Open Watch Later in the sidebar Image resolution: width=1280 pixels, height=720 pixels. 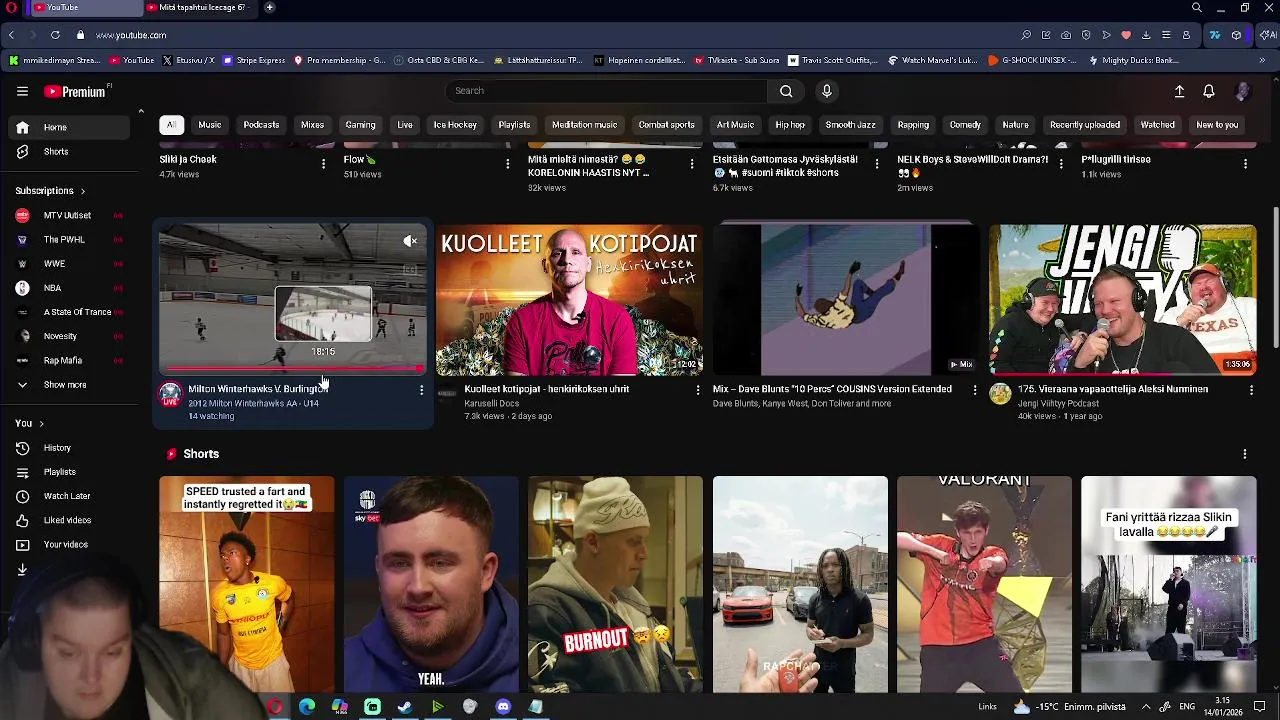click(65, 496)
